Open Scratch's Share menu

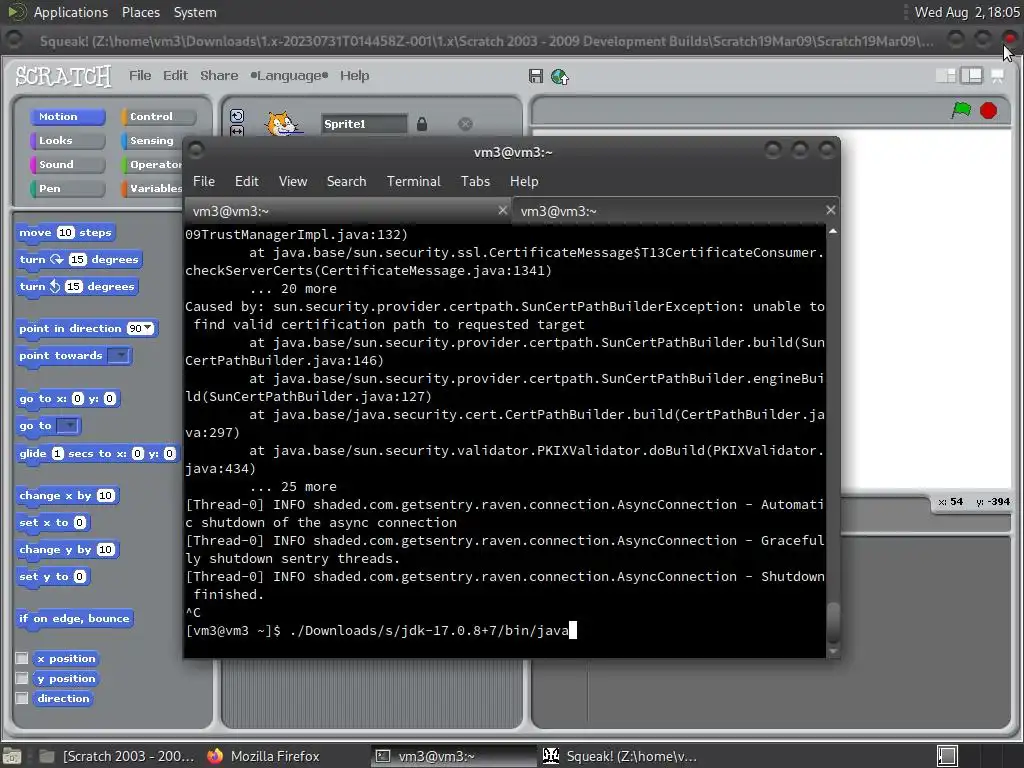coord(219,76)
